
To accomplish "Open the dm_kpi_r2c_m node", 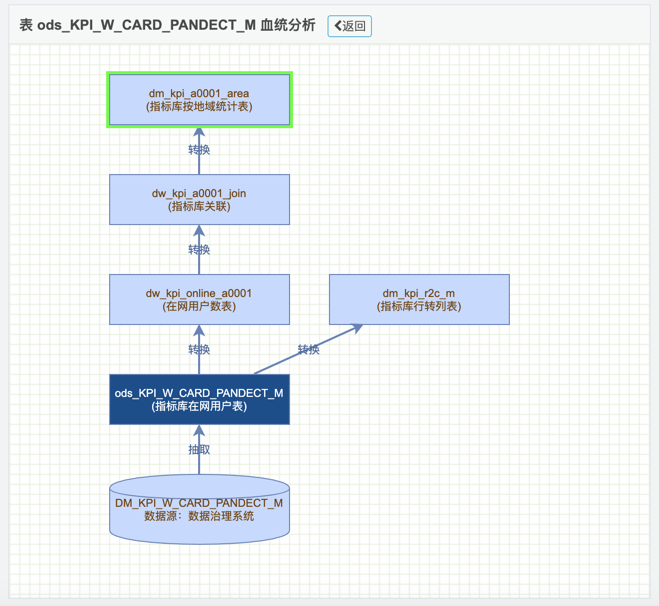I will pyautogui.click(x=419, y=300).
